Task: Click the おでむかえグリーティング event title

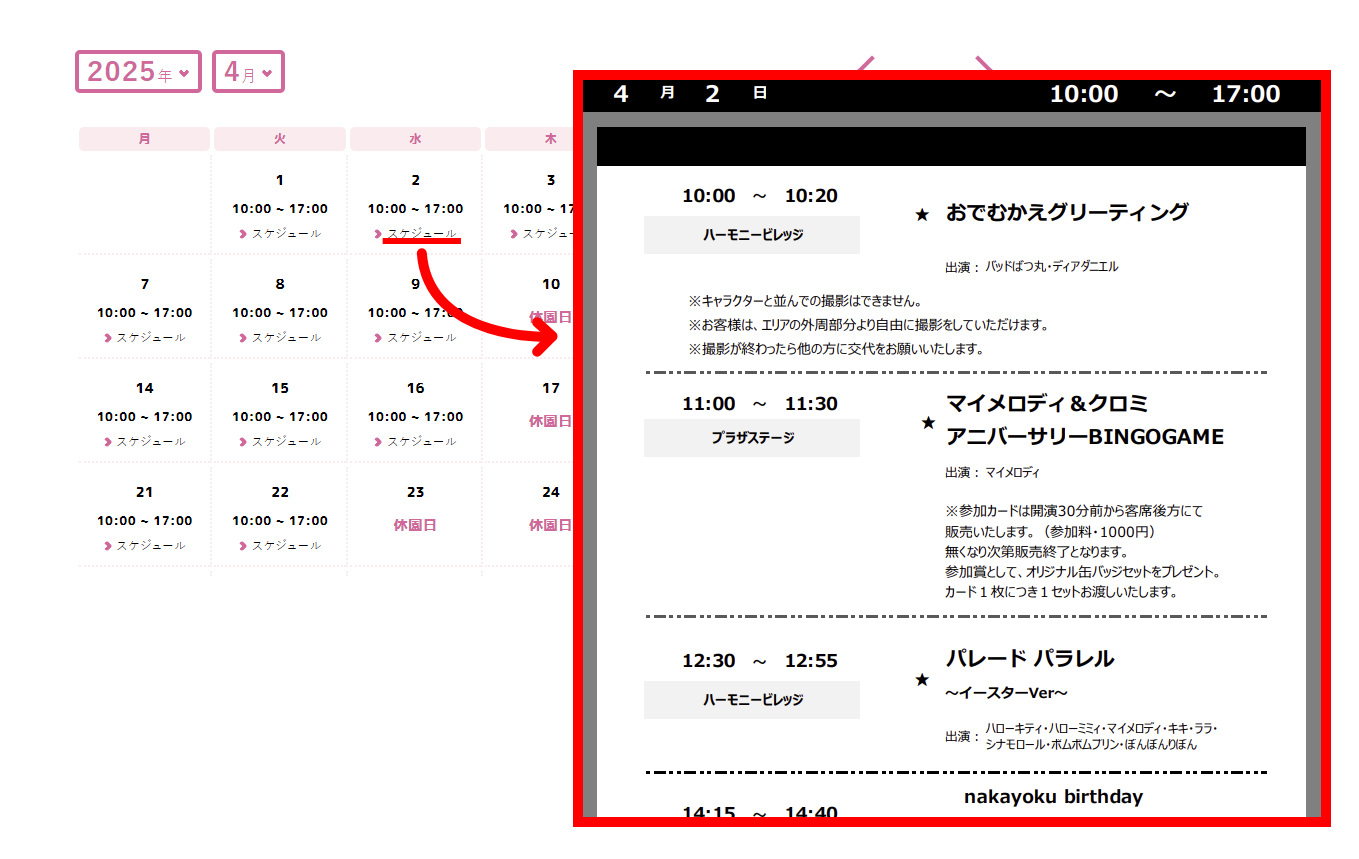Action: click(x=1067, y=212)
